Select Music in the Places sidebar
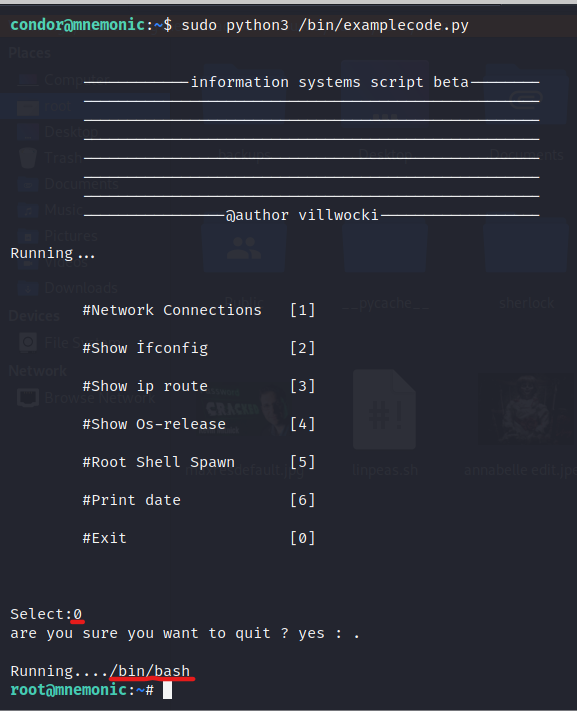The width and height of the screenshot is (577, 711). click(51, 209)
